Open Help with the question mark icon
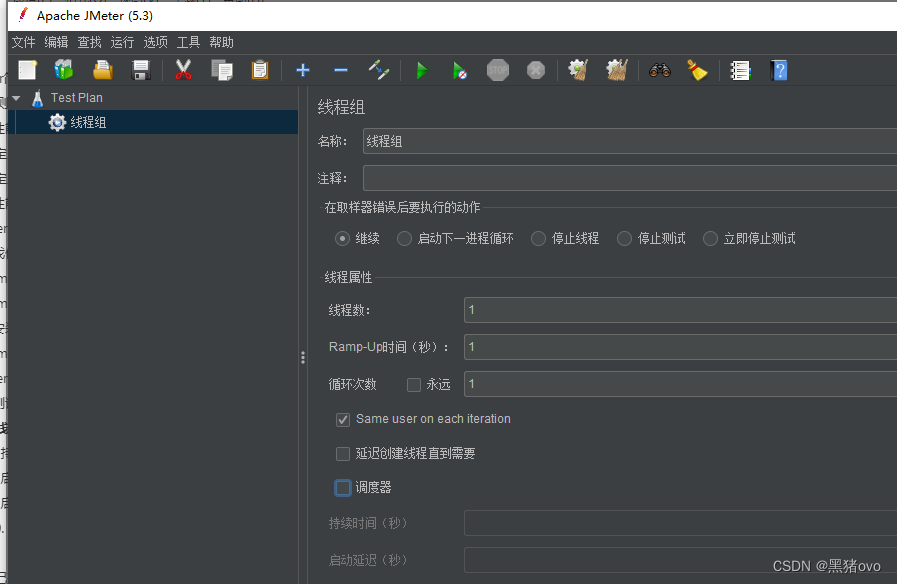This screenshot has height=584, width=897. pos(779,70)
